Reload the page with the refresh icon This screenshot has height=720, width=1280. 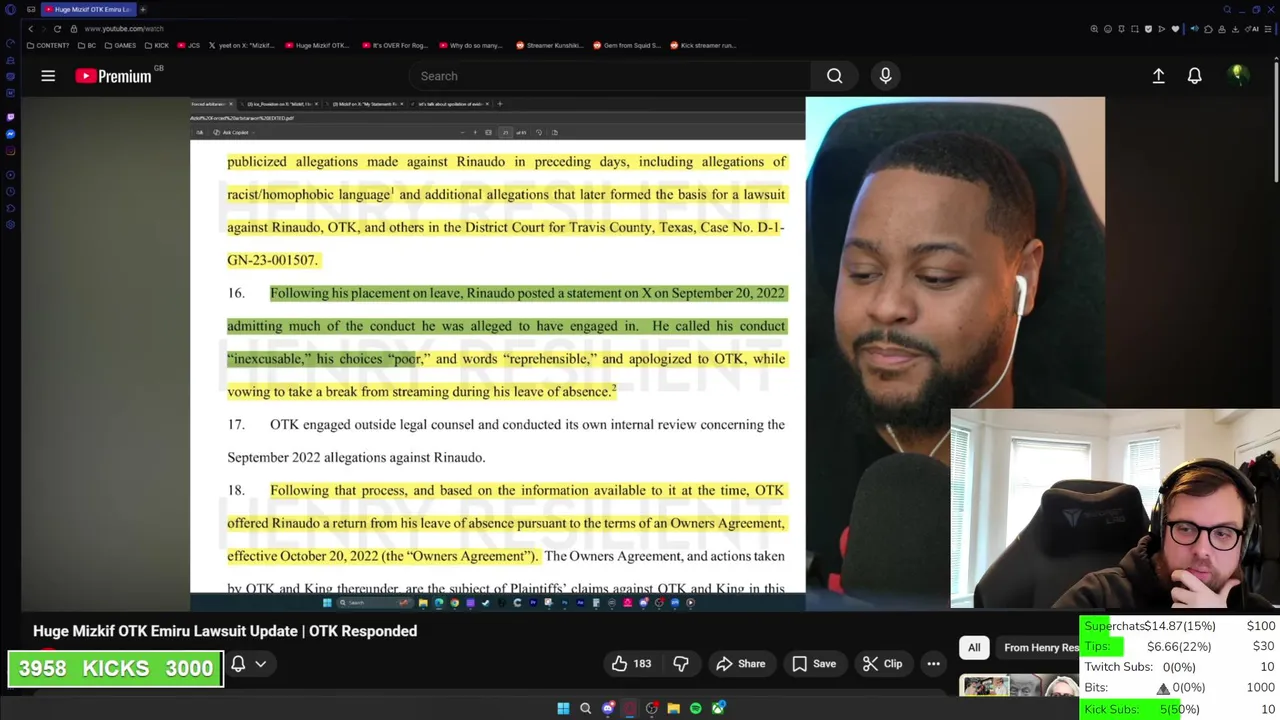coord(57,29)
